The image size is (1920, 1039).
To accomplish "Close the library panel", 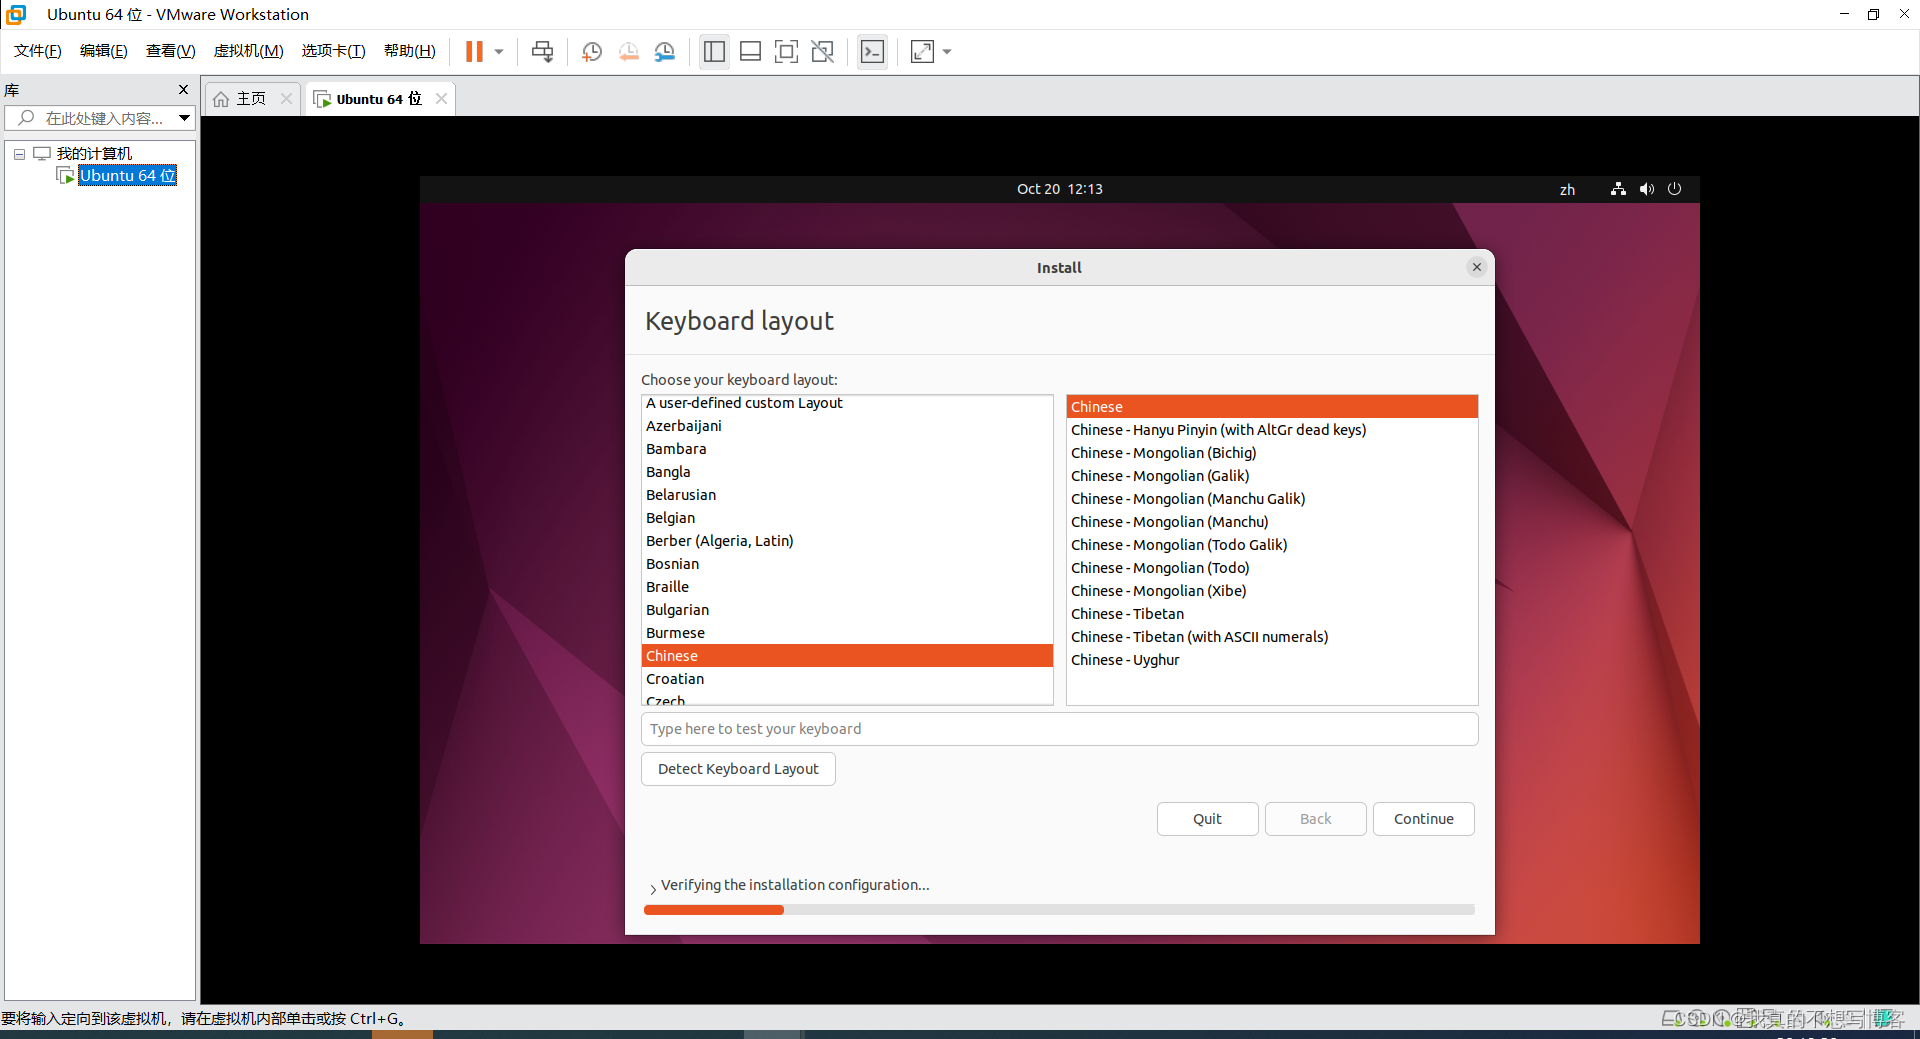I will point(183,90).
